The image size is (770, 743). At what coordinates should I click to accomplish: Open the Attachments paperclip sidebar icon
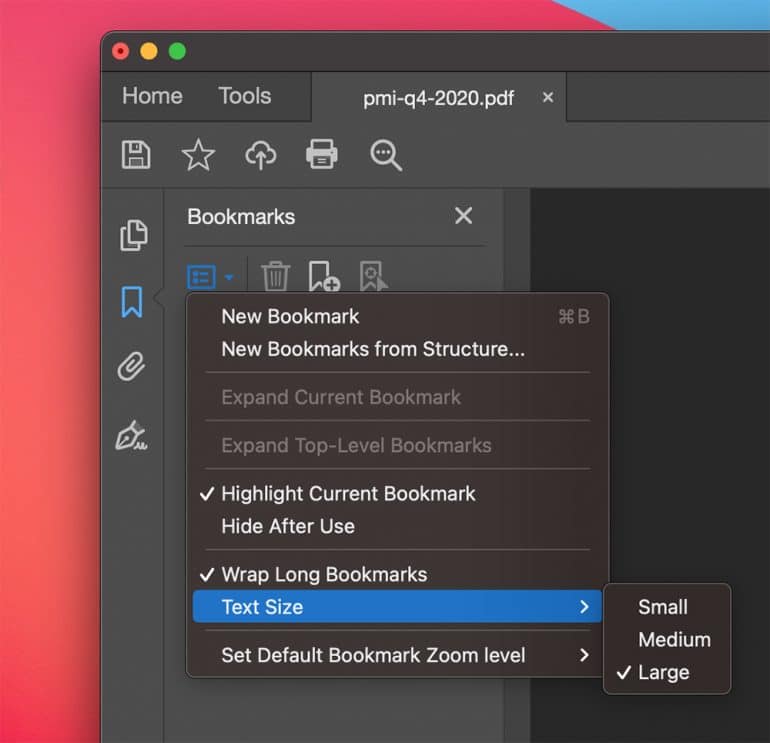point(132,366)
